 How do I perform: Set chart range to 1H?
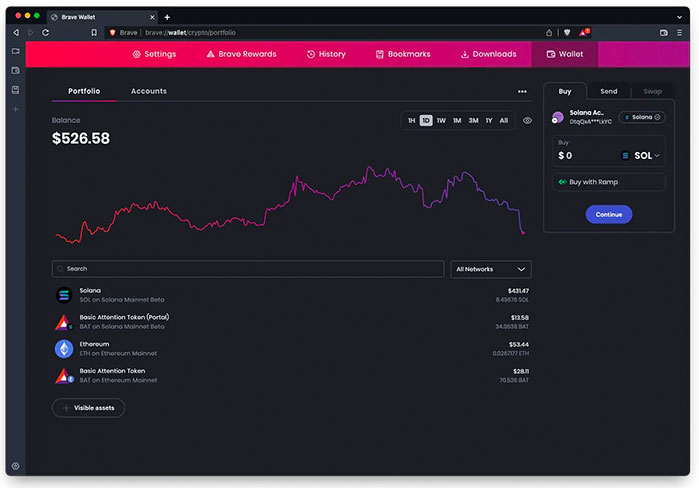[411, 120]
